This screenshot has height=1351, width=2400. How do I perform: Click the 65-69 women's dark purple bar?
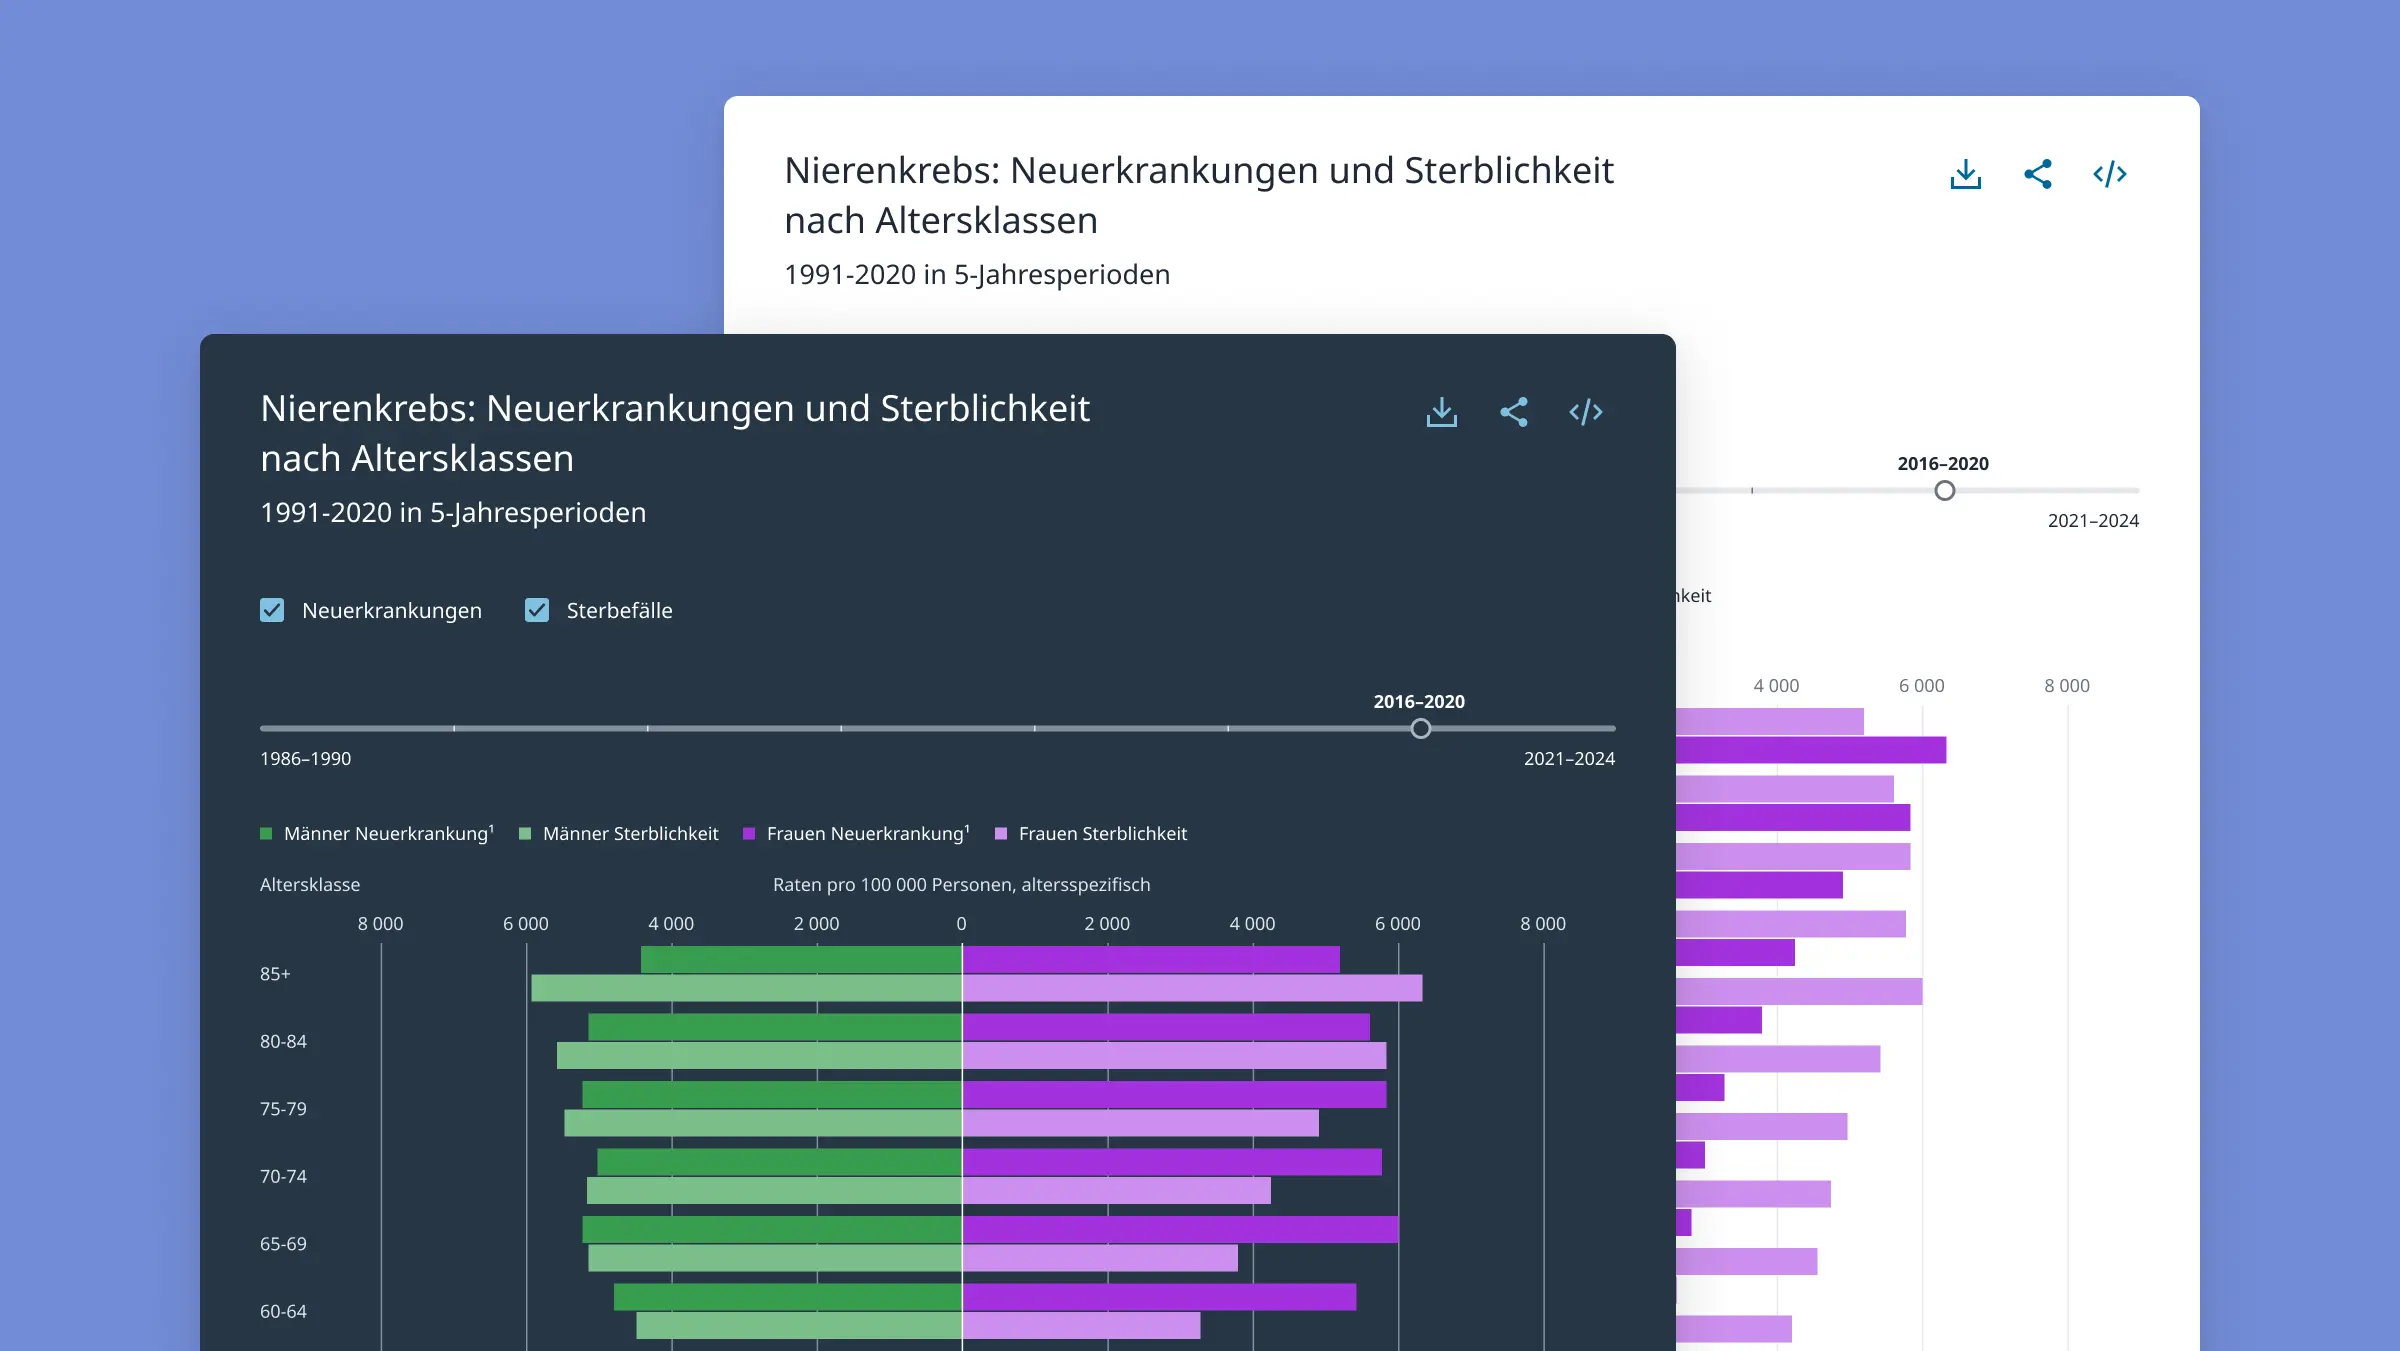point(1180,1229)
